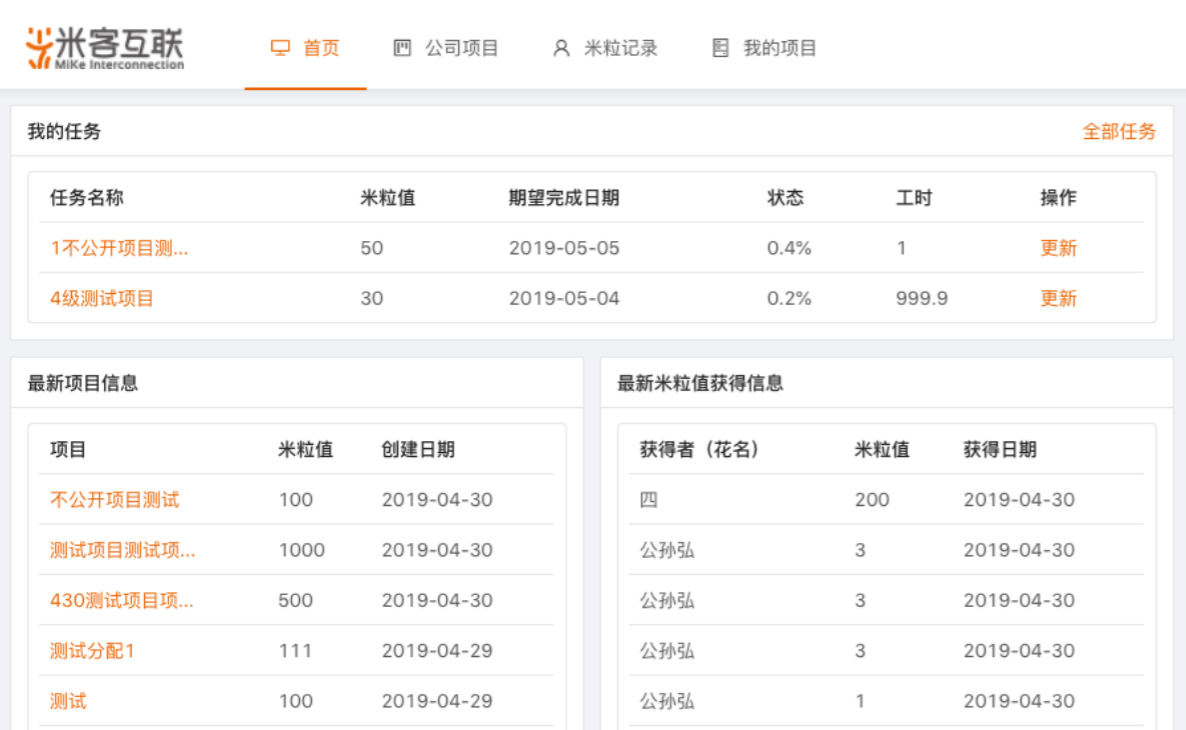Click 更新 for the 4级测试项目 task
This screenshot has width=1186, height=730.
pyautogui.click(x=1058, y=298)
